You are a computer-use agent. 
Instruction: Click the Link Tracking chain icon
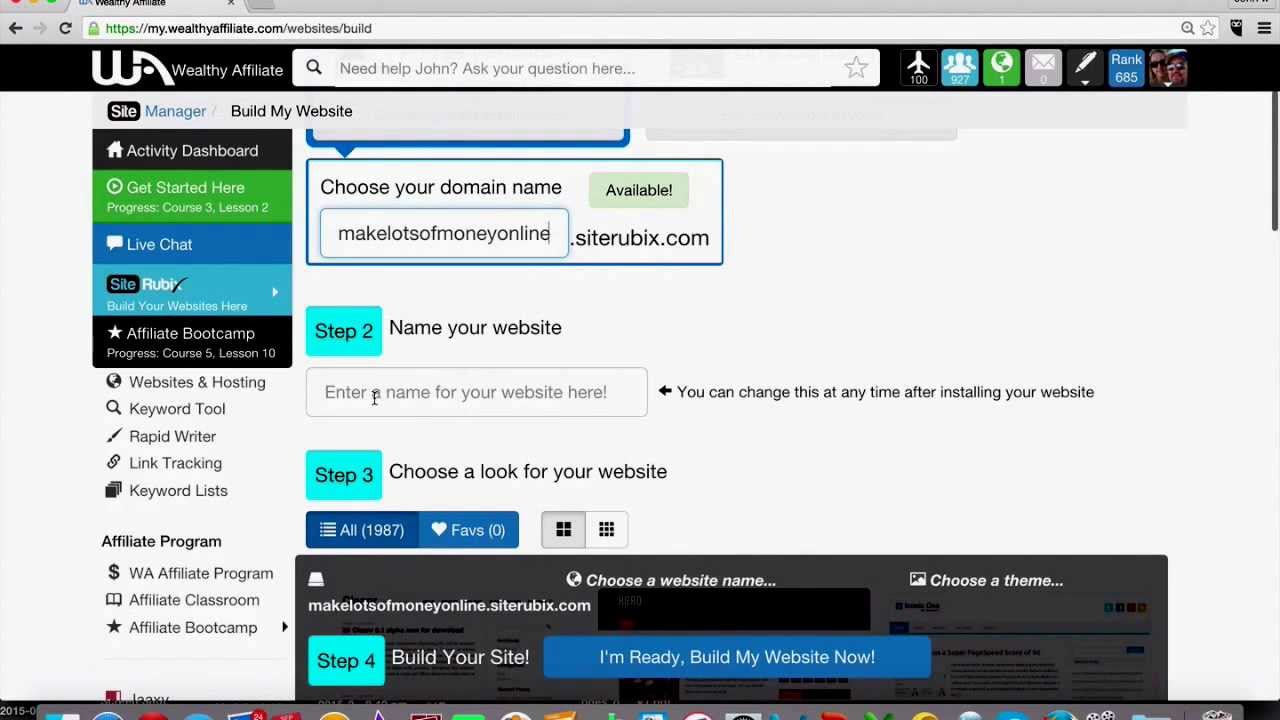[x=114, y=462]
